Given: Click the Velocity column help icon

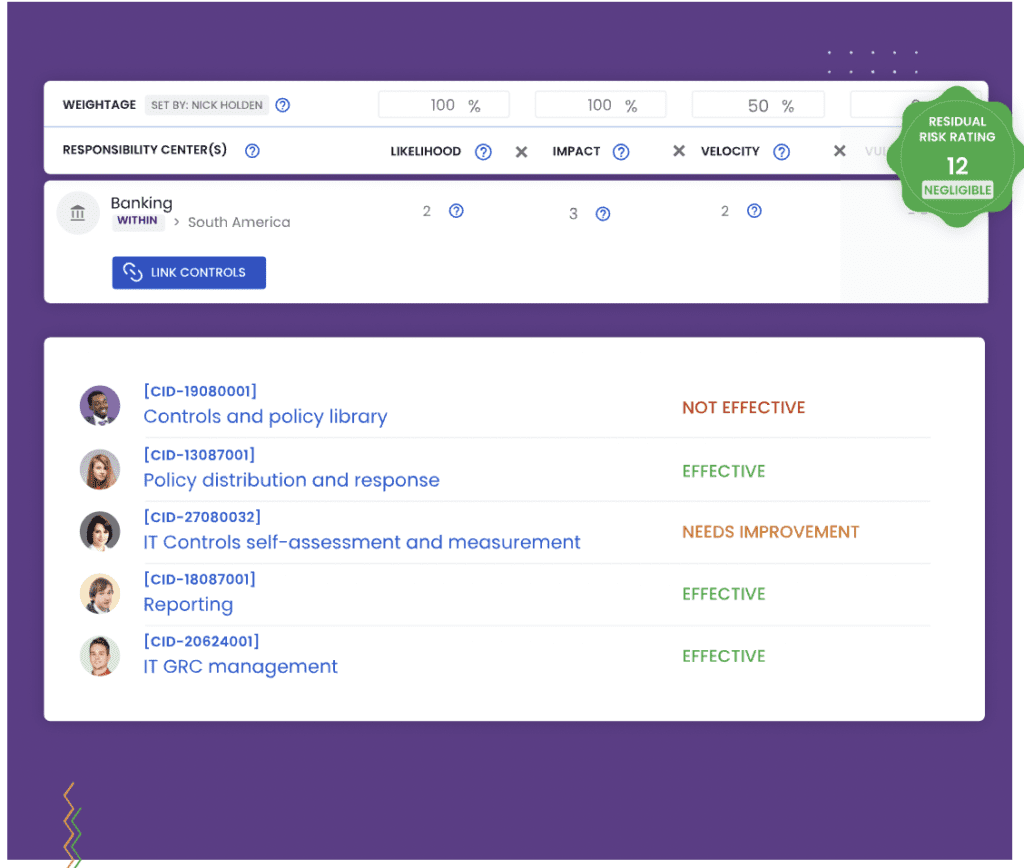Looking at the screenshot, I should click(x=781, y=152).
